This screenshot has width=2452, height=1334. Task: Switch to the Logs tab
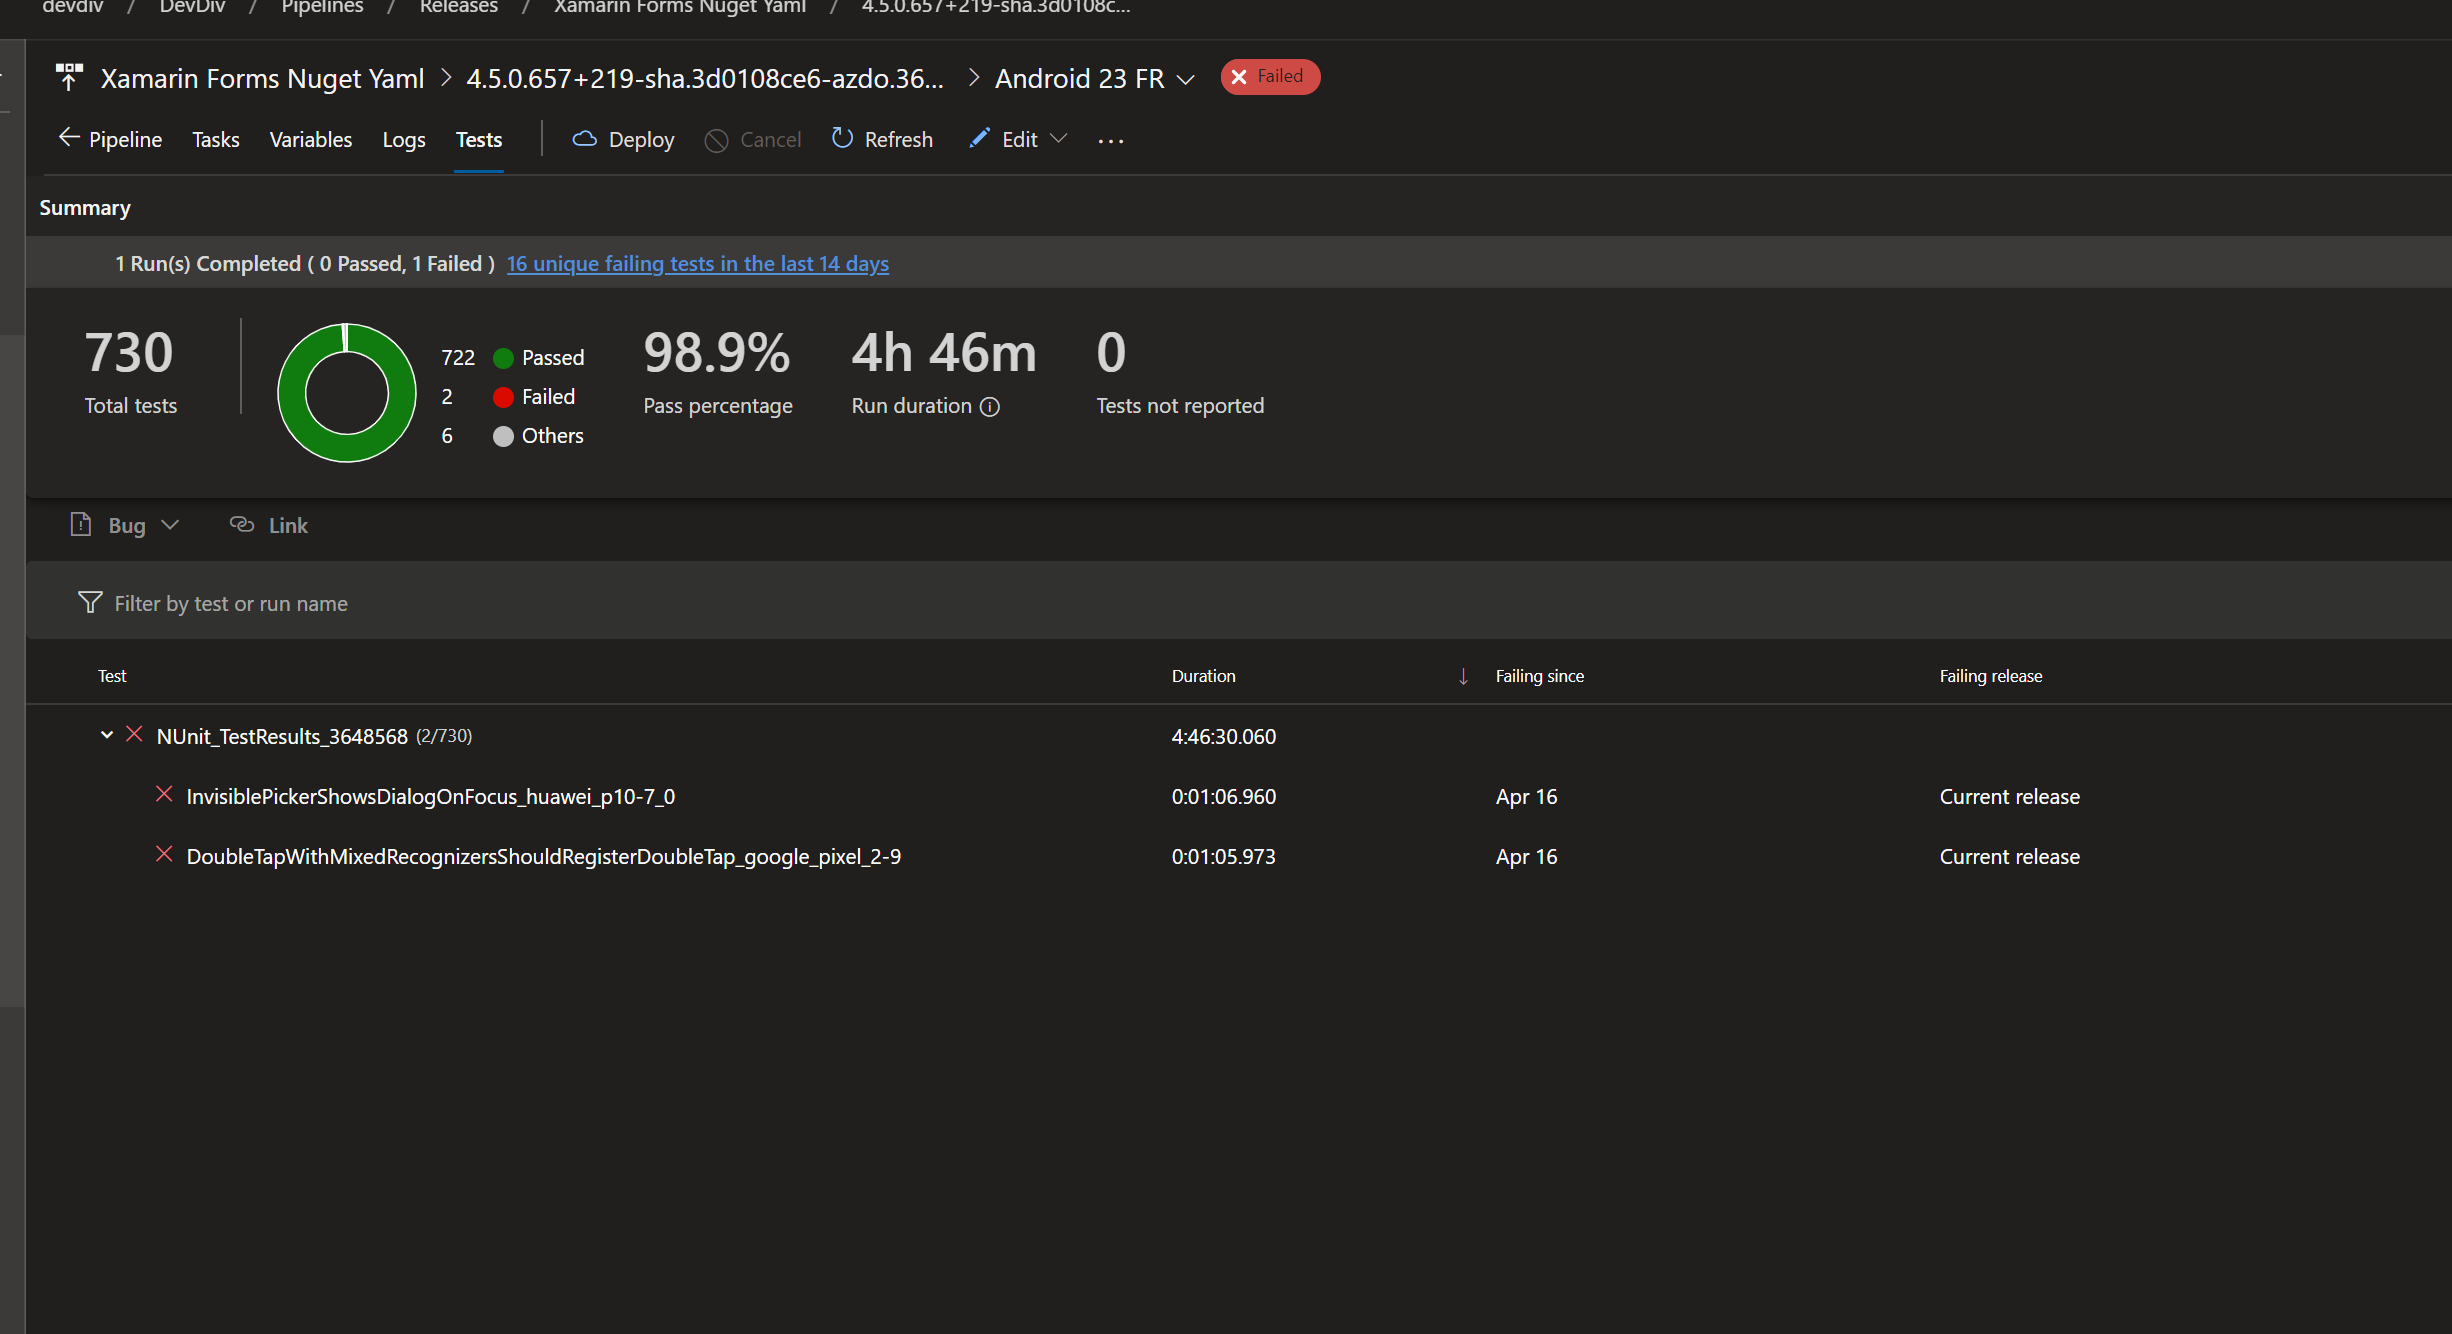pyautogui.click(x=403, y=139)
